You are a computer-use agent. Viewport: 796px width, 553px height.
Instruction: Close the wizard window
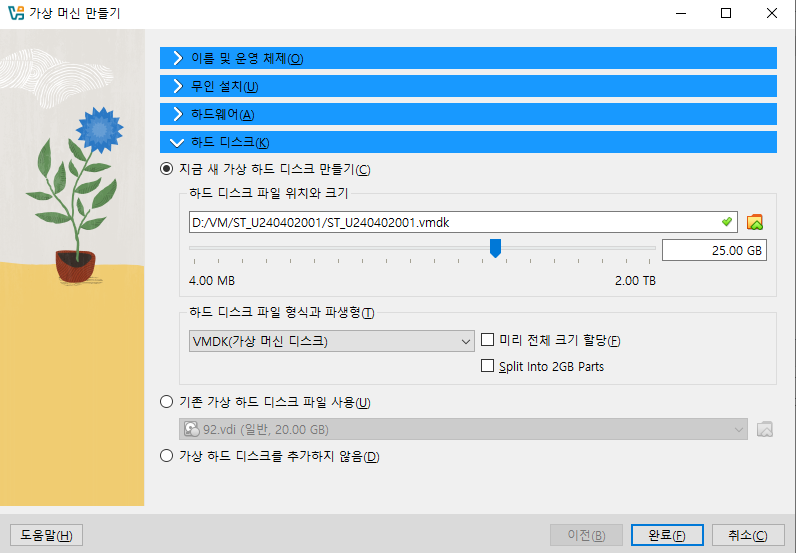[x=772, y=13]
